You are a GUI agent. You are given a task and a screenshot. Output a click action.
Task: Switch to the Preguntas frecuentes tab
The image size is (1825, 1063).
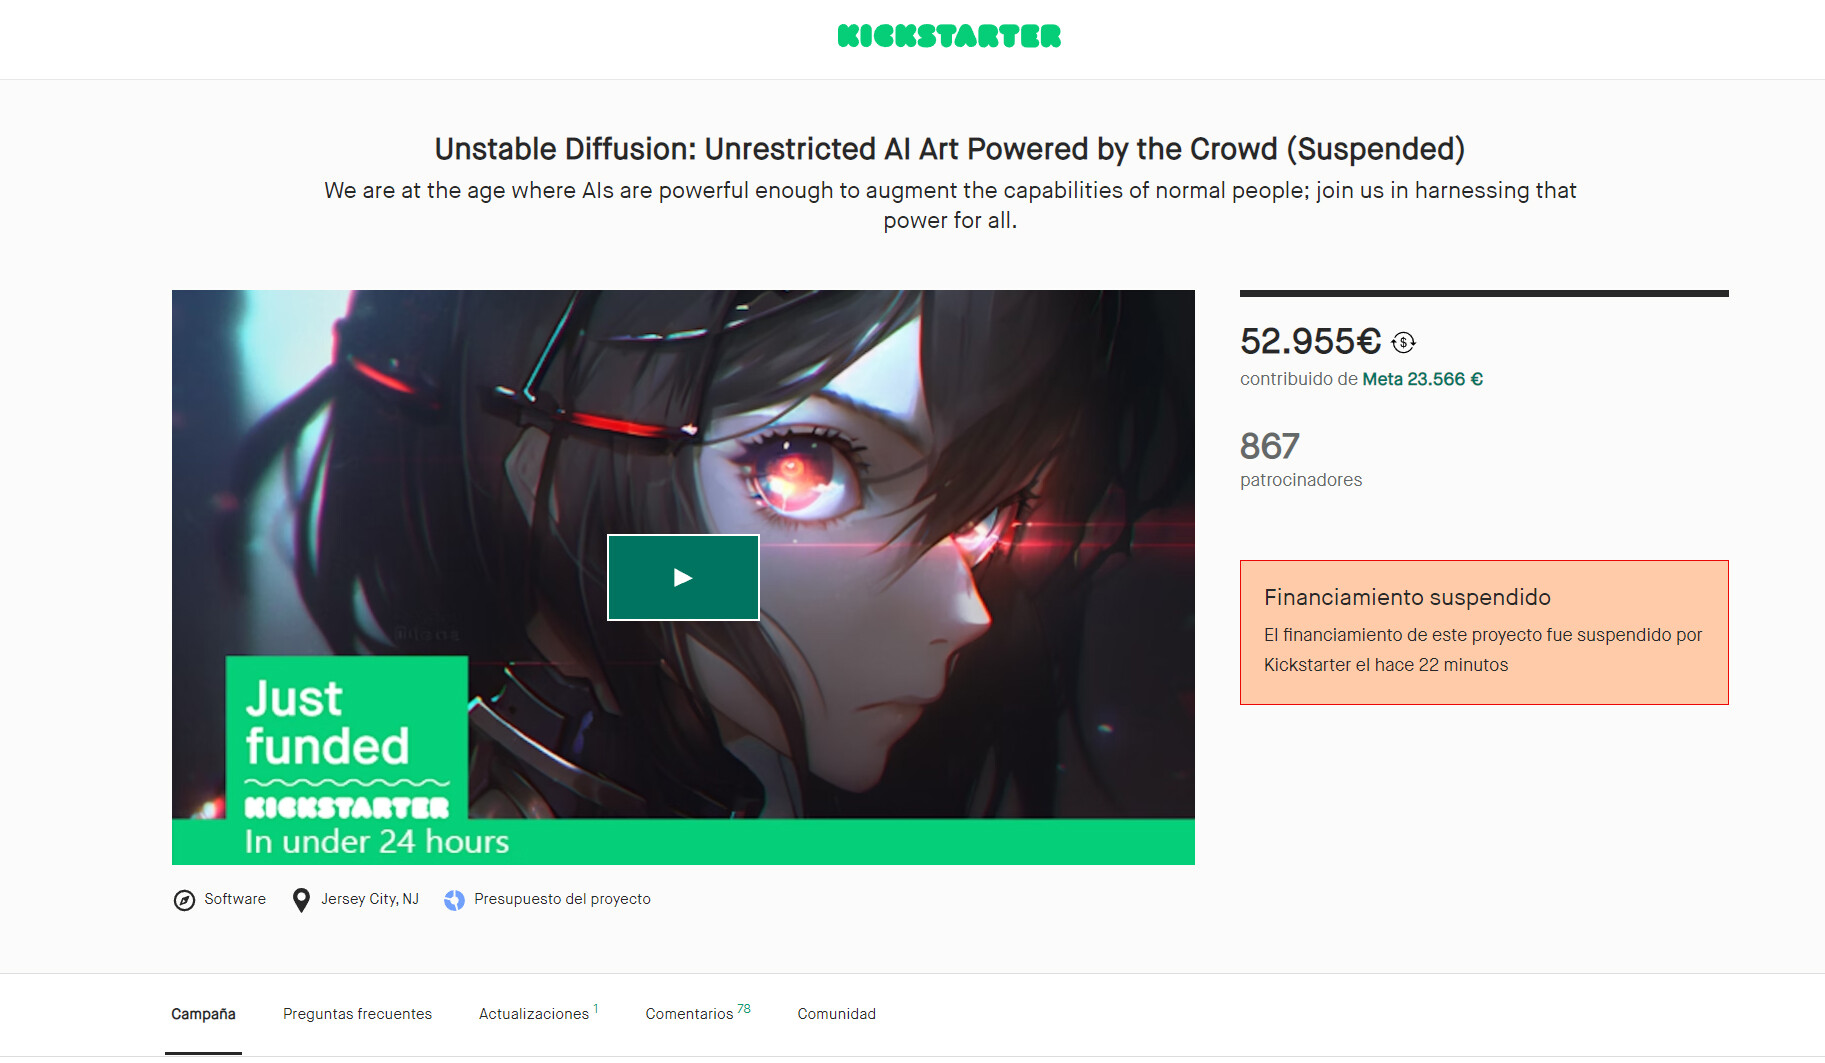pos(357,1014)
